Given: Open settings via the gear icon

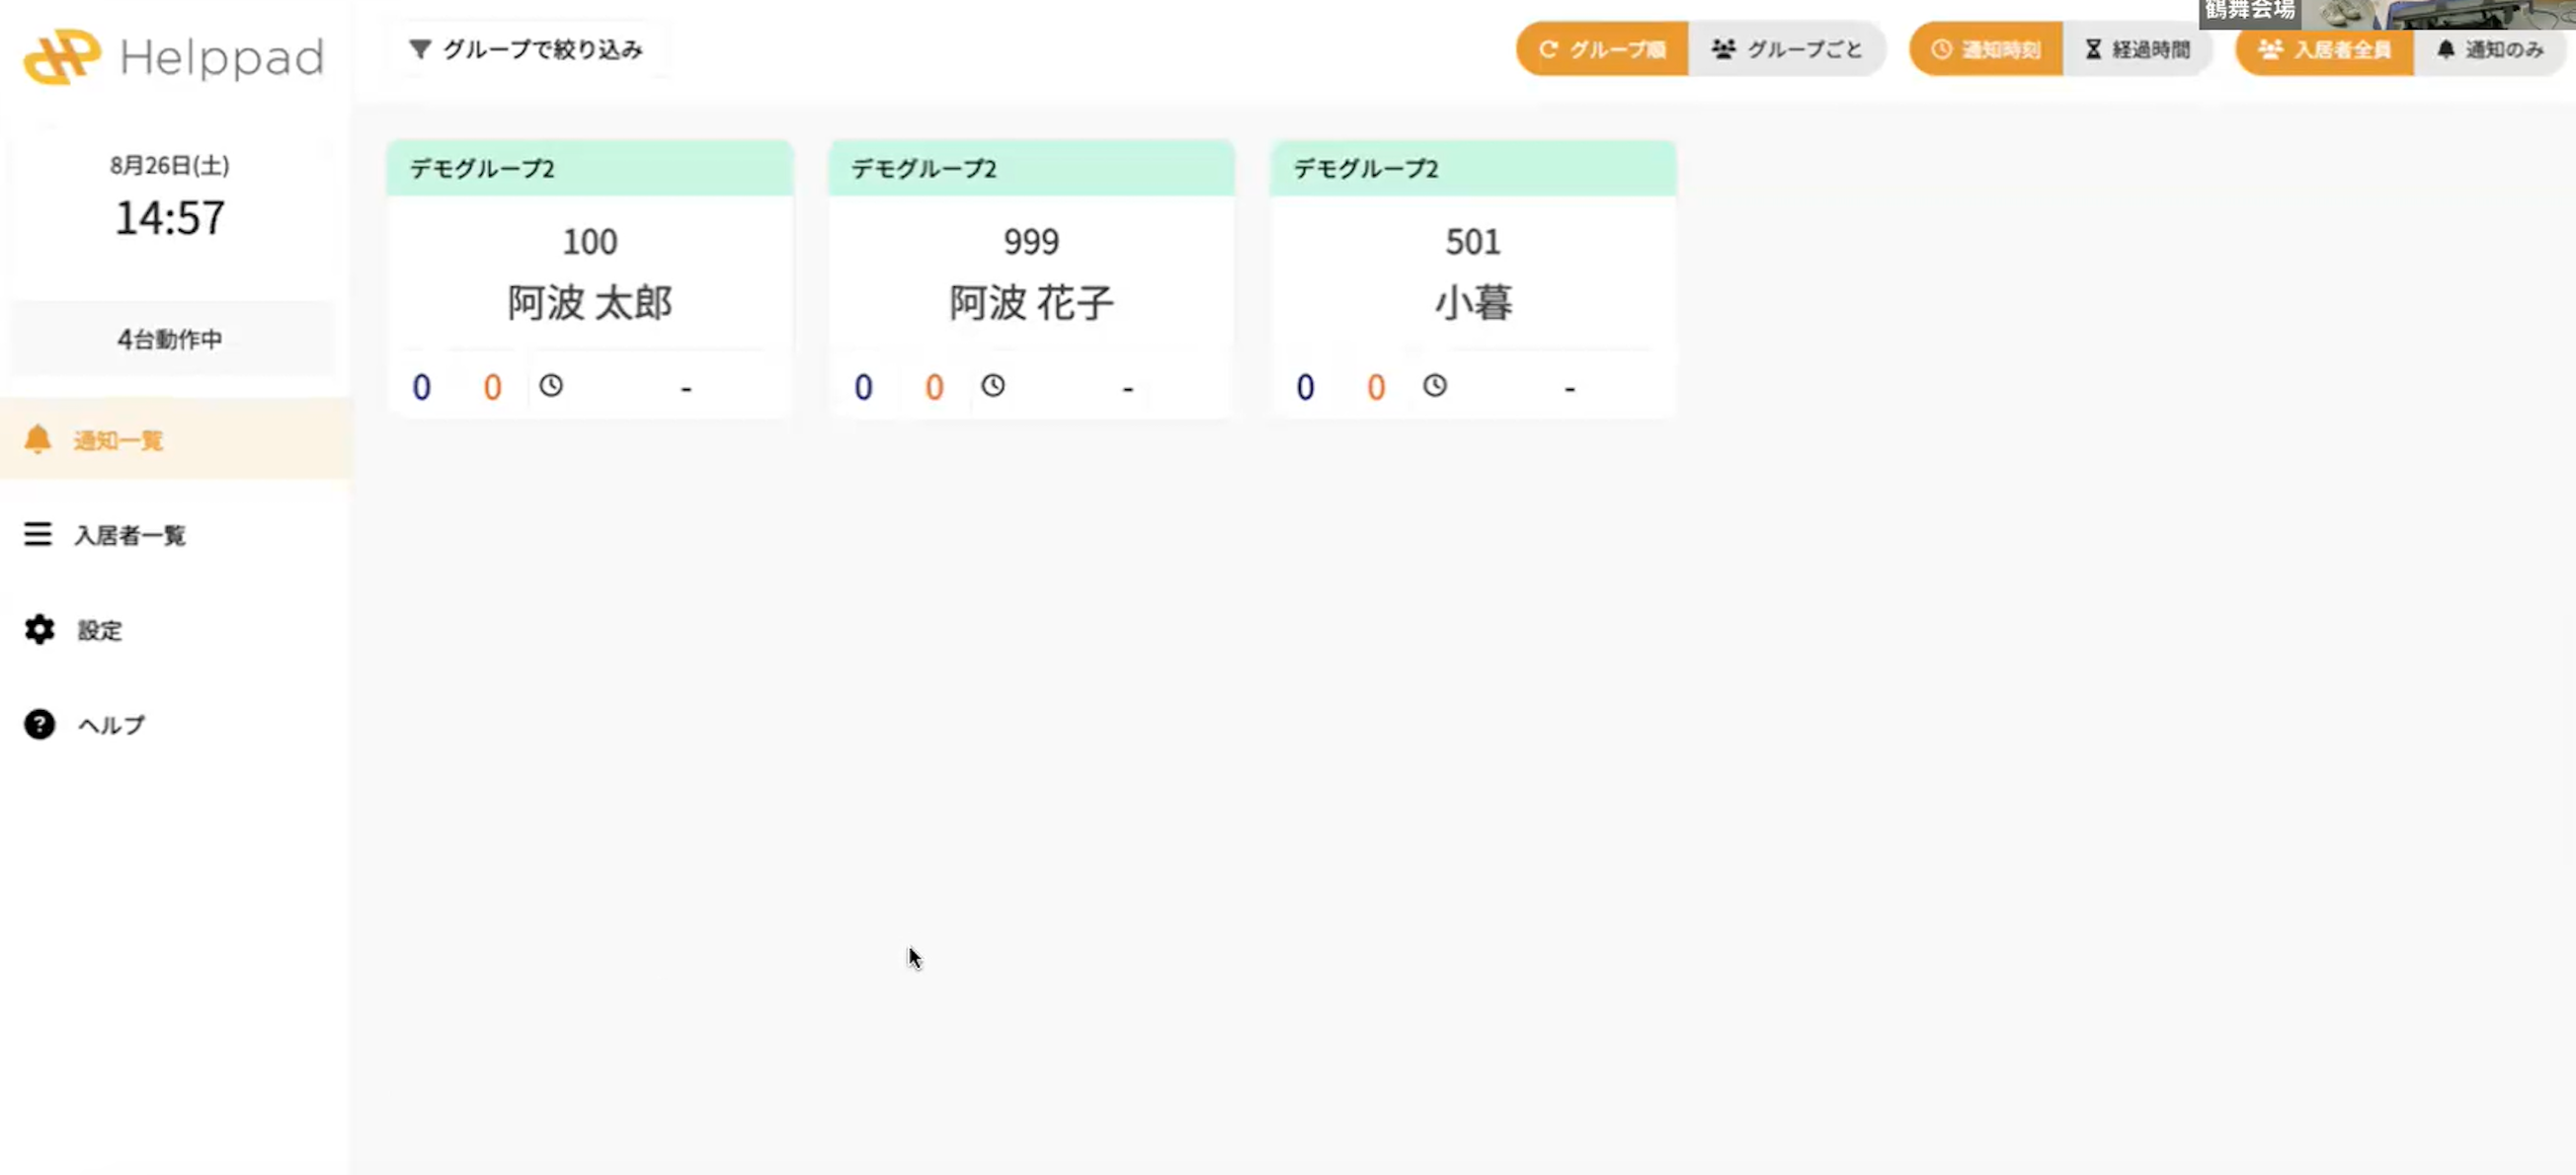Looking at the screenshot, I should click(40, 629).
